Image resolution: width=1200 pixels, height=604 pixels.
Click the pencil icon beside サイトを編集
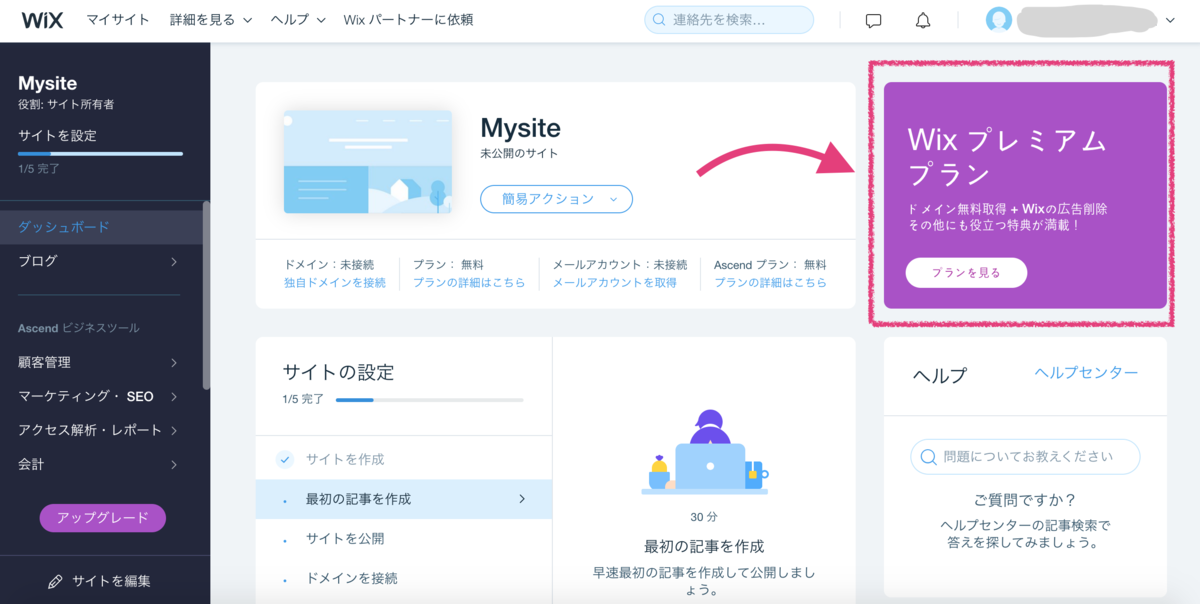pos(55,581)
